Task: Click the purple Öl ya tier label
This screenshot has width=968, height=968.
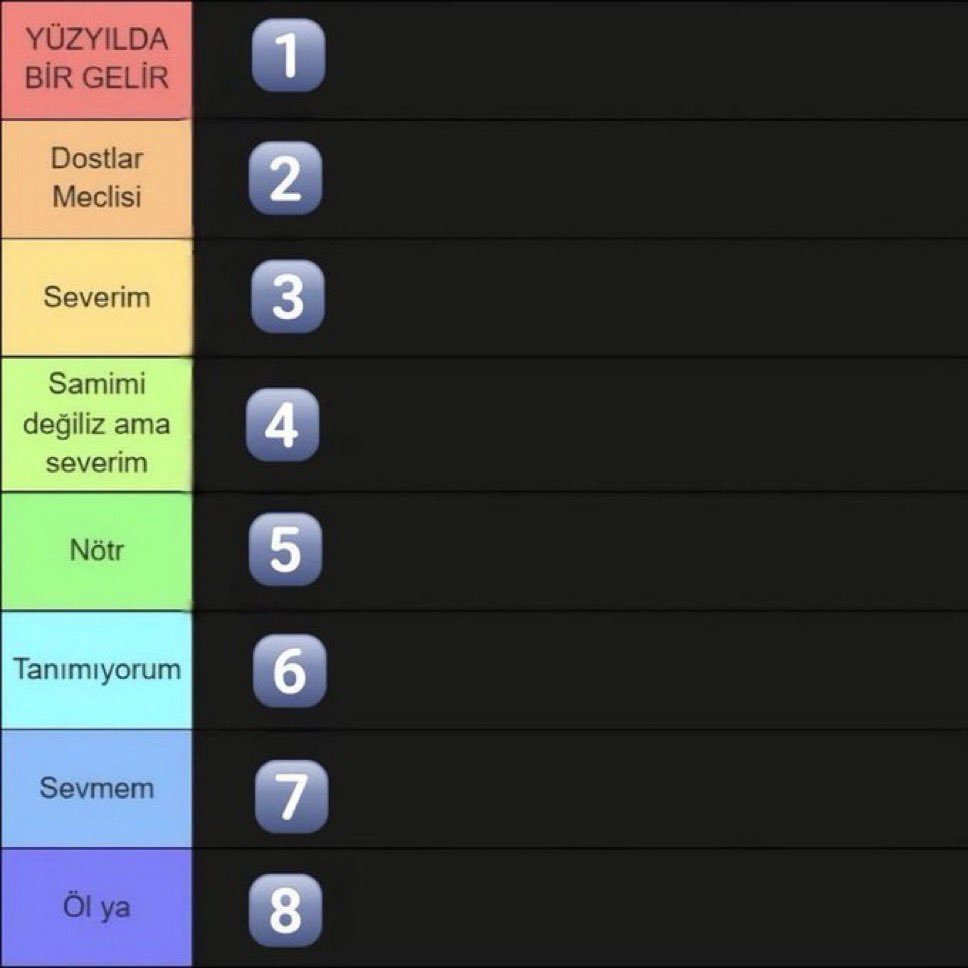Action: pos(96,908)
